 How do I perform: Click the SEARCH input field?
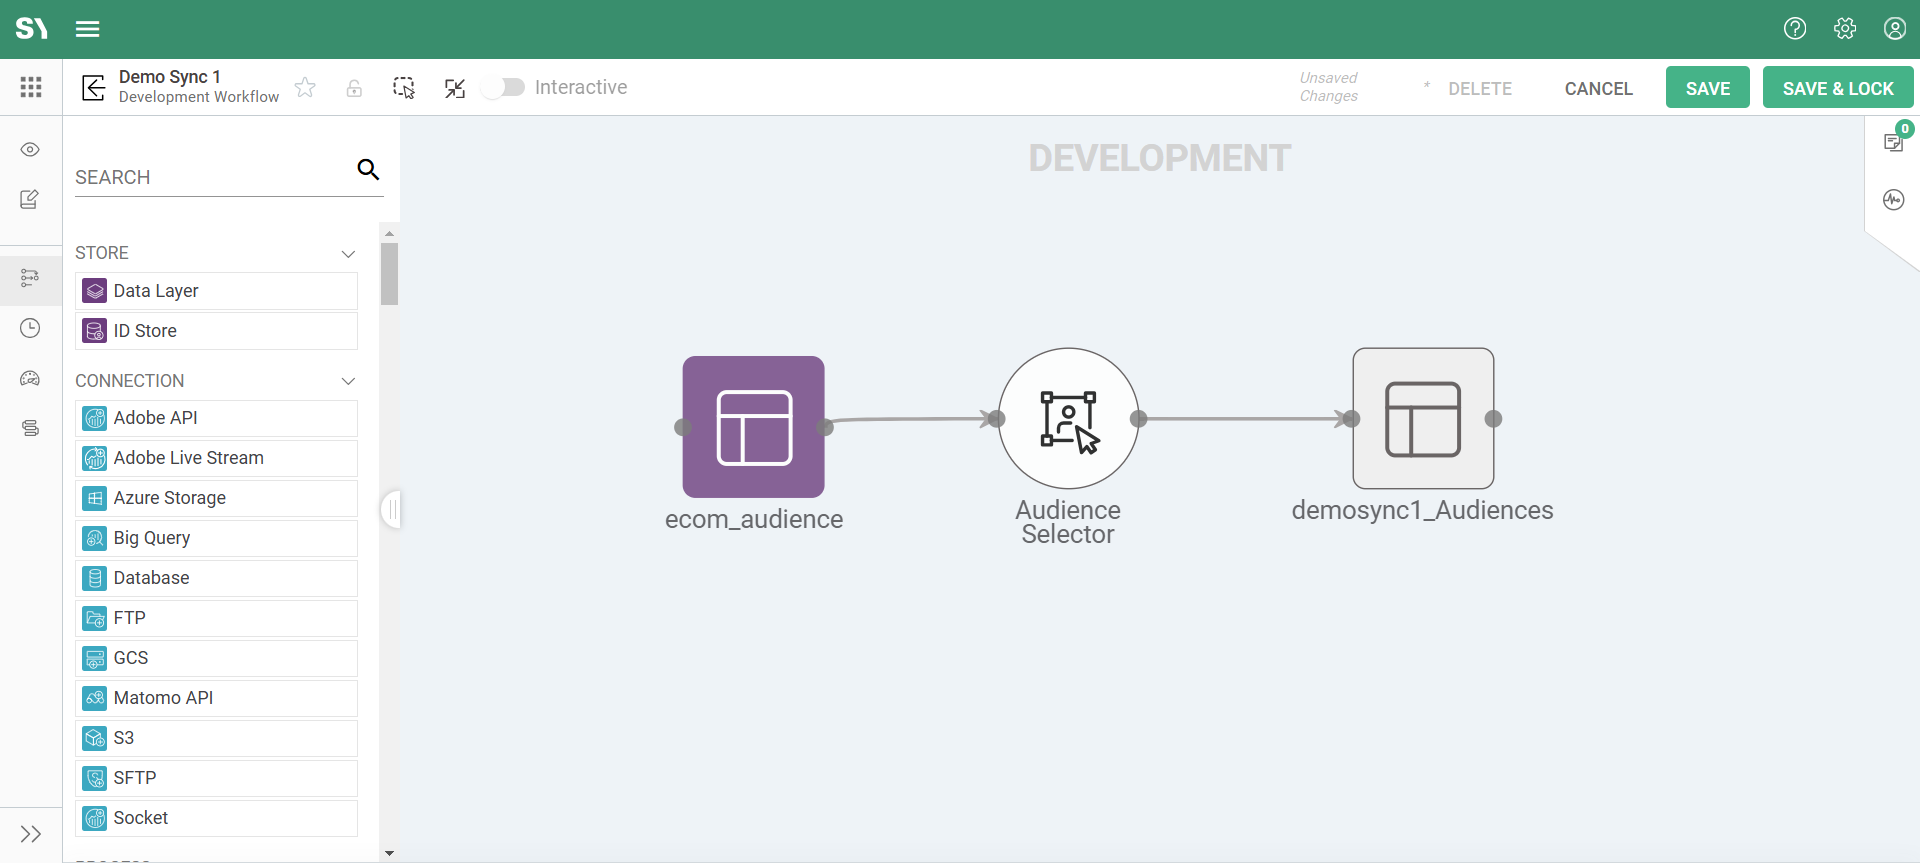pos(210,177)
